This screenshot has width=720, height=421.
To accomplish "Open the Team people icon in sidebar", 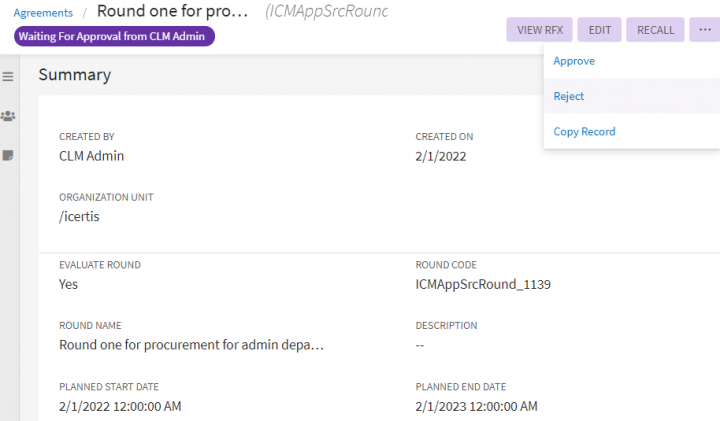I will pos(8,116).
